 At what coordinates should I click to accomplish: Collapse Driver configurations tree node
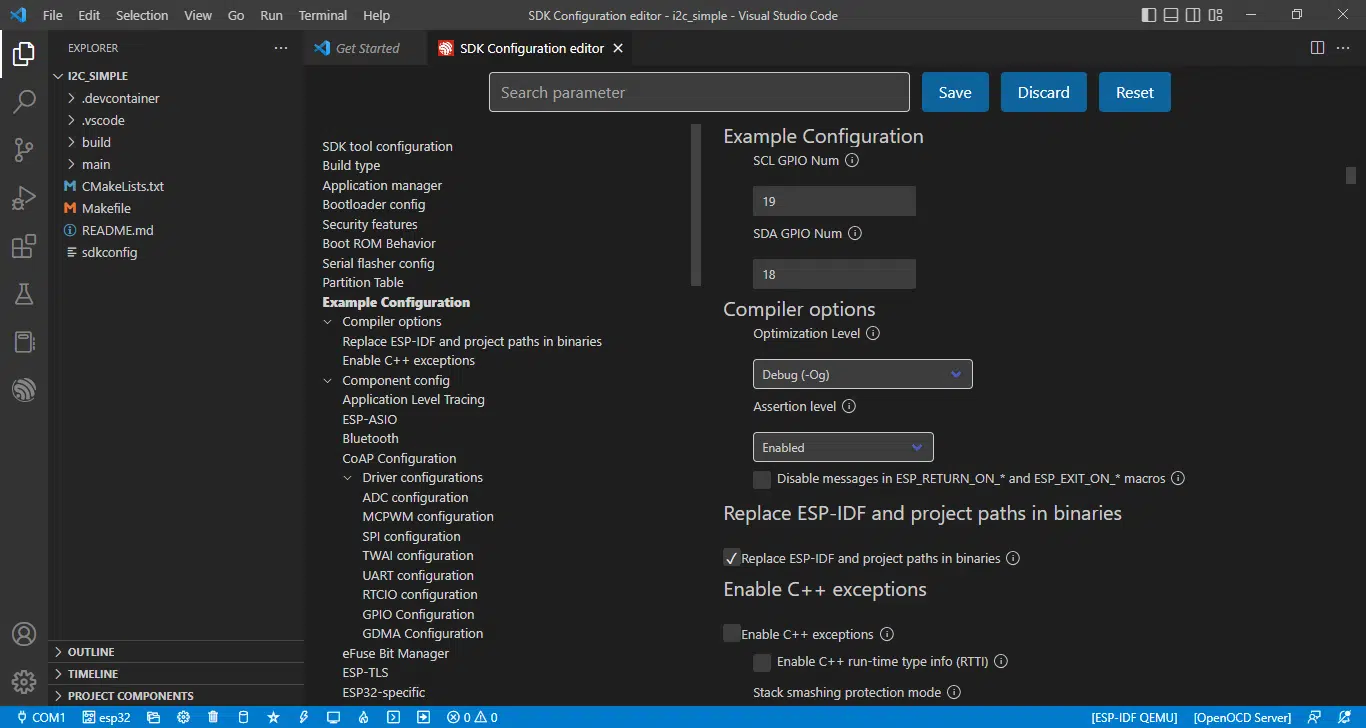348,478
